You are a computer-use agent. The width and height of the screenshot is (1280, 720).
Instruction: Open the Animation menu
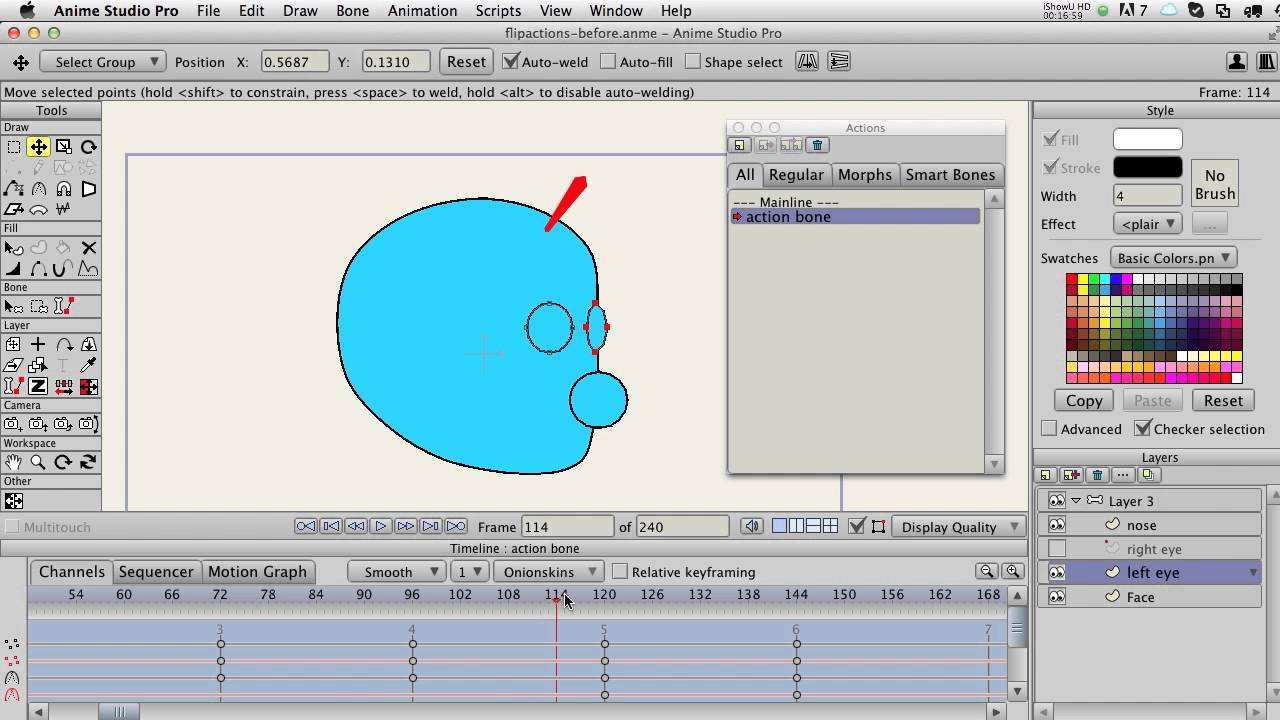[423, 11]
